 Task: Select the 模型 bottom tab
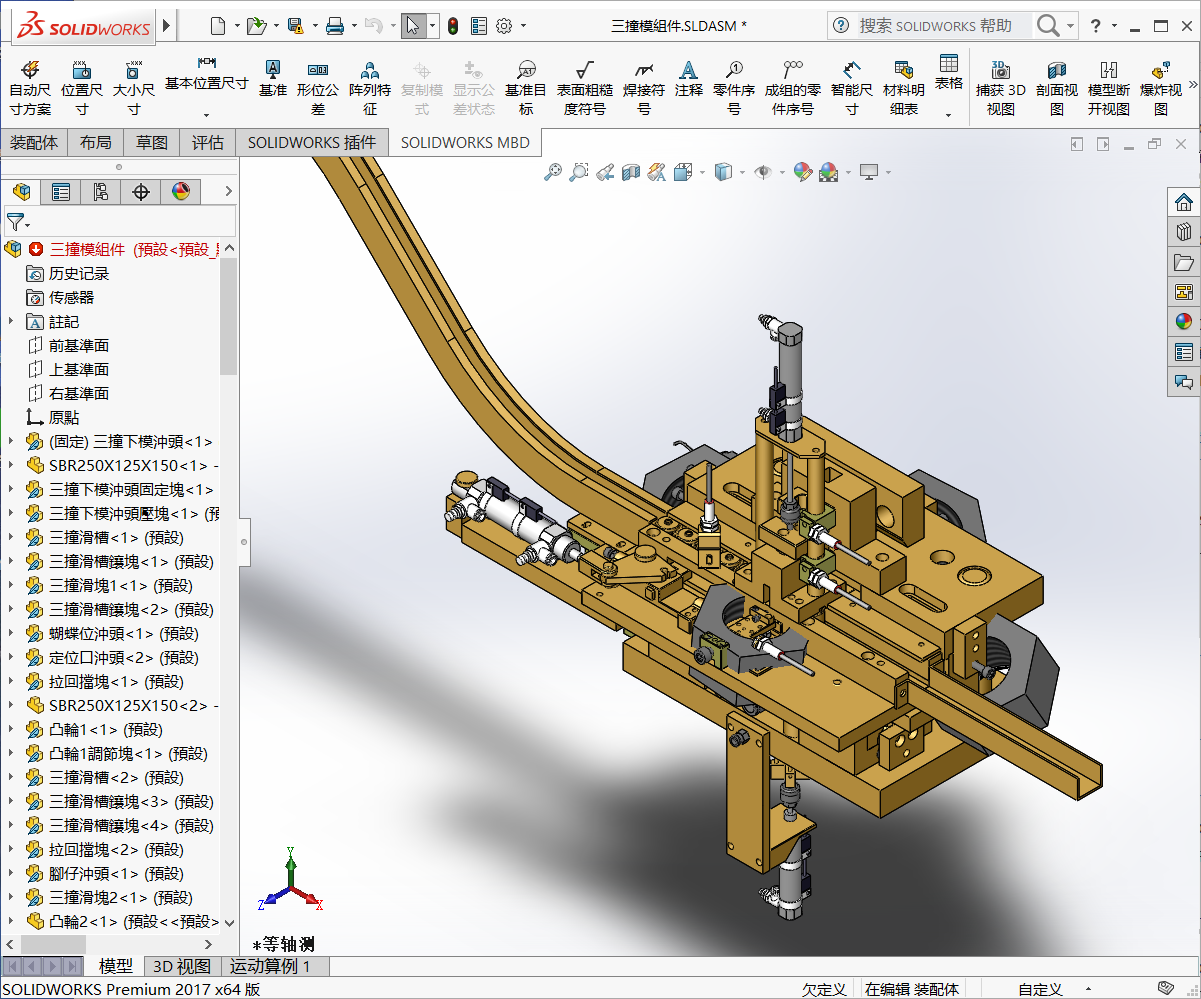coord(116,966)
